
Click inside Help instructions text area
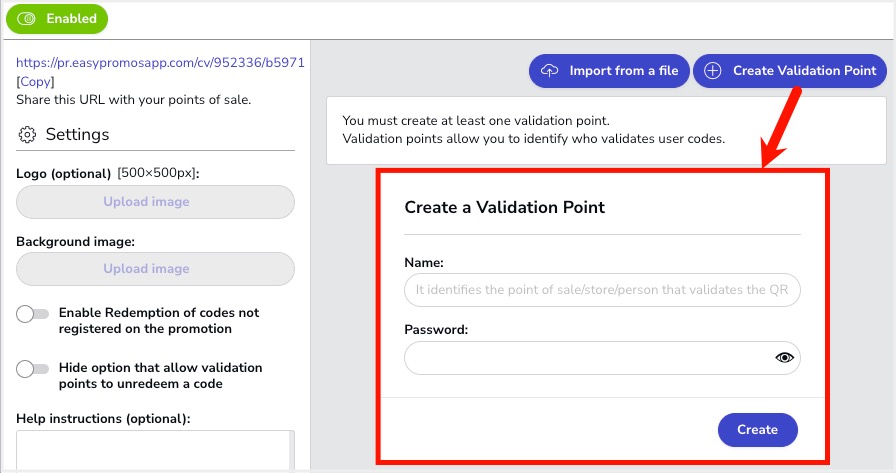tap(155, 450)
